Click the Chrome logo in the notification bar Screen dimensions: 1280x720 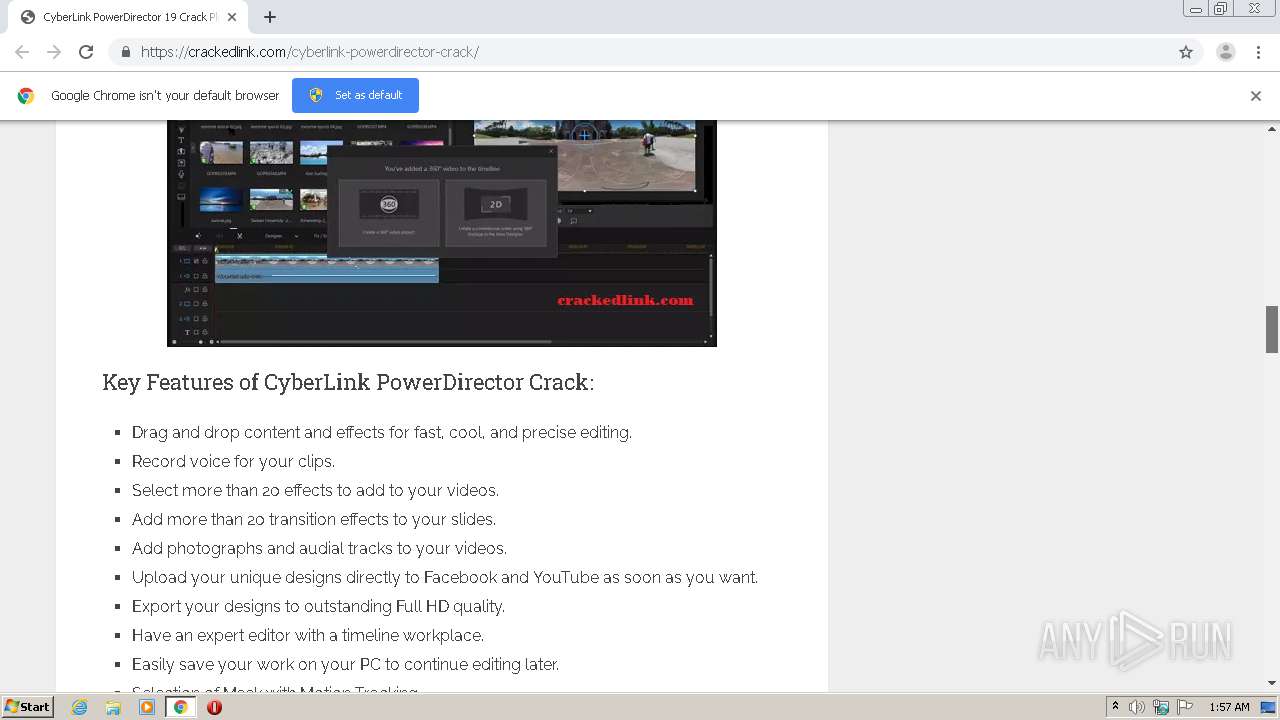[26, 96]
